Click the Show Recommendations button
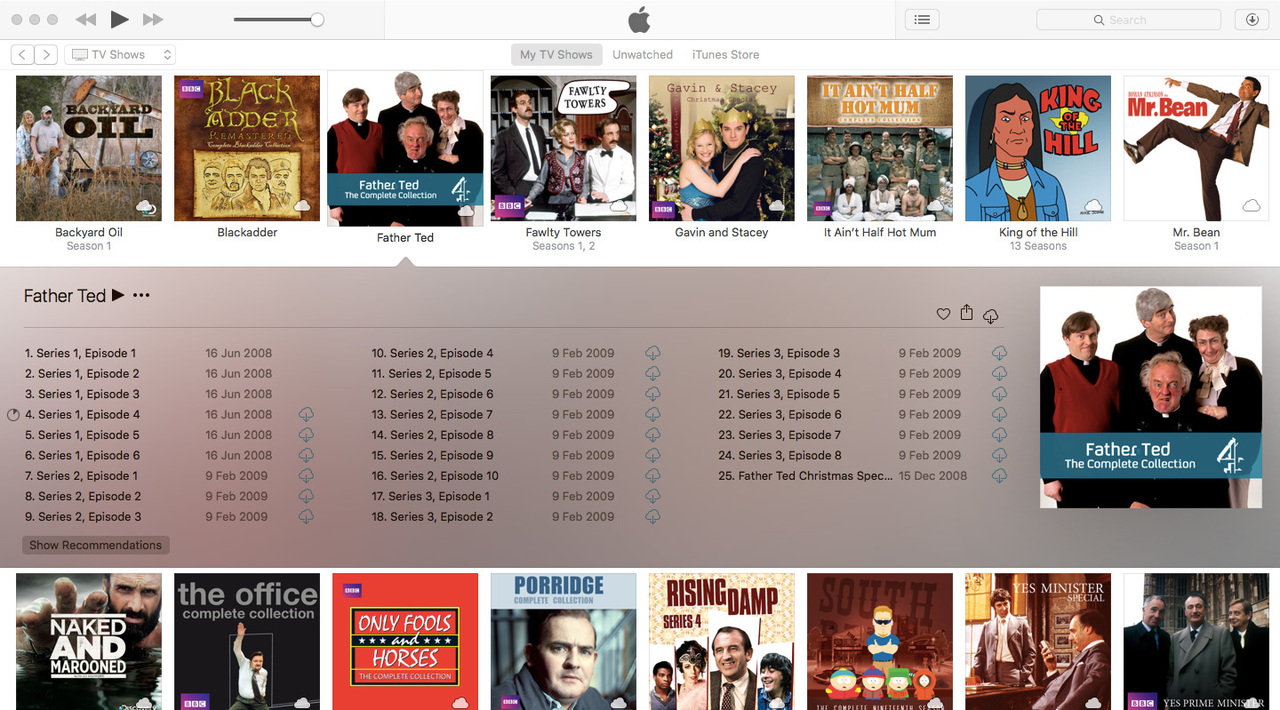 95,545
